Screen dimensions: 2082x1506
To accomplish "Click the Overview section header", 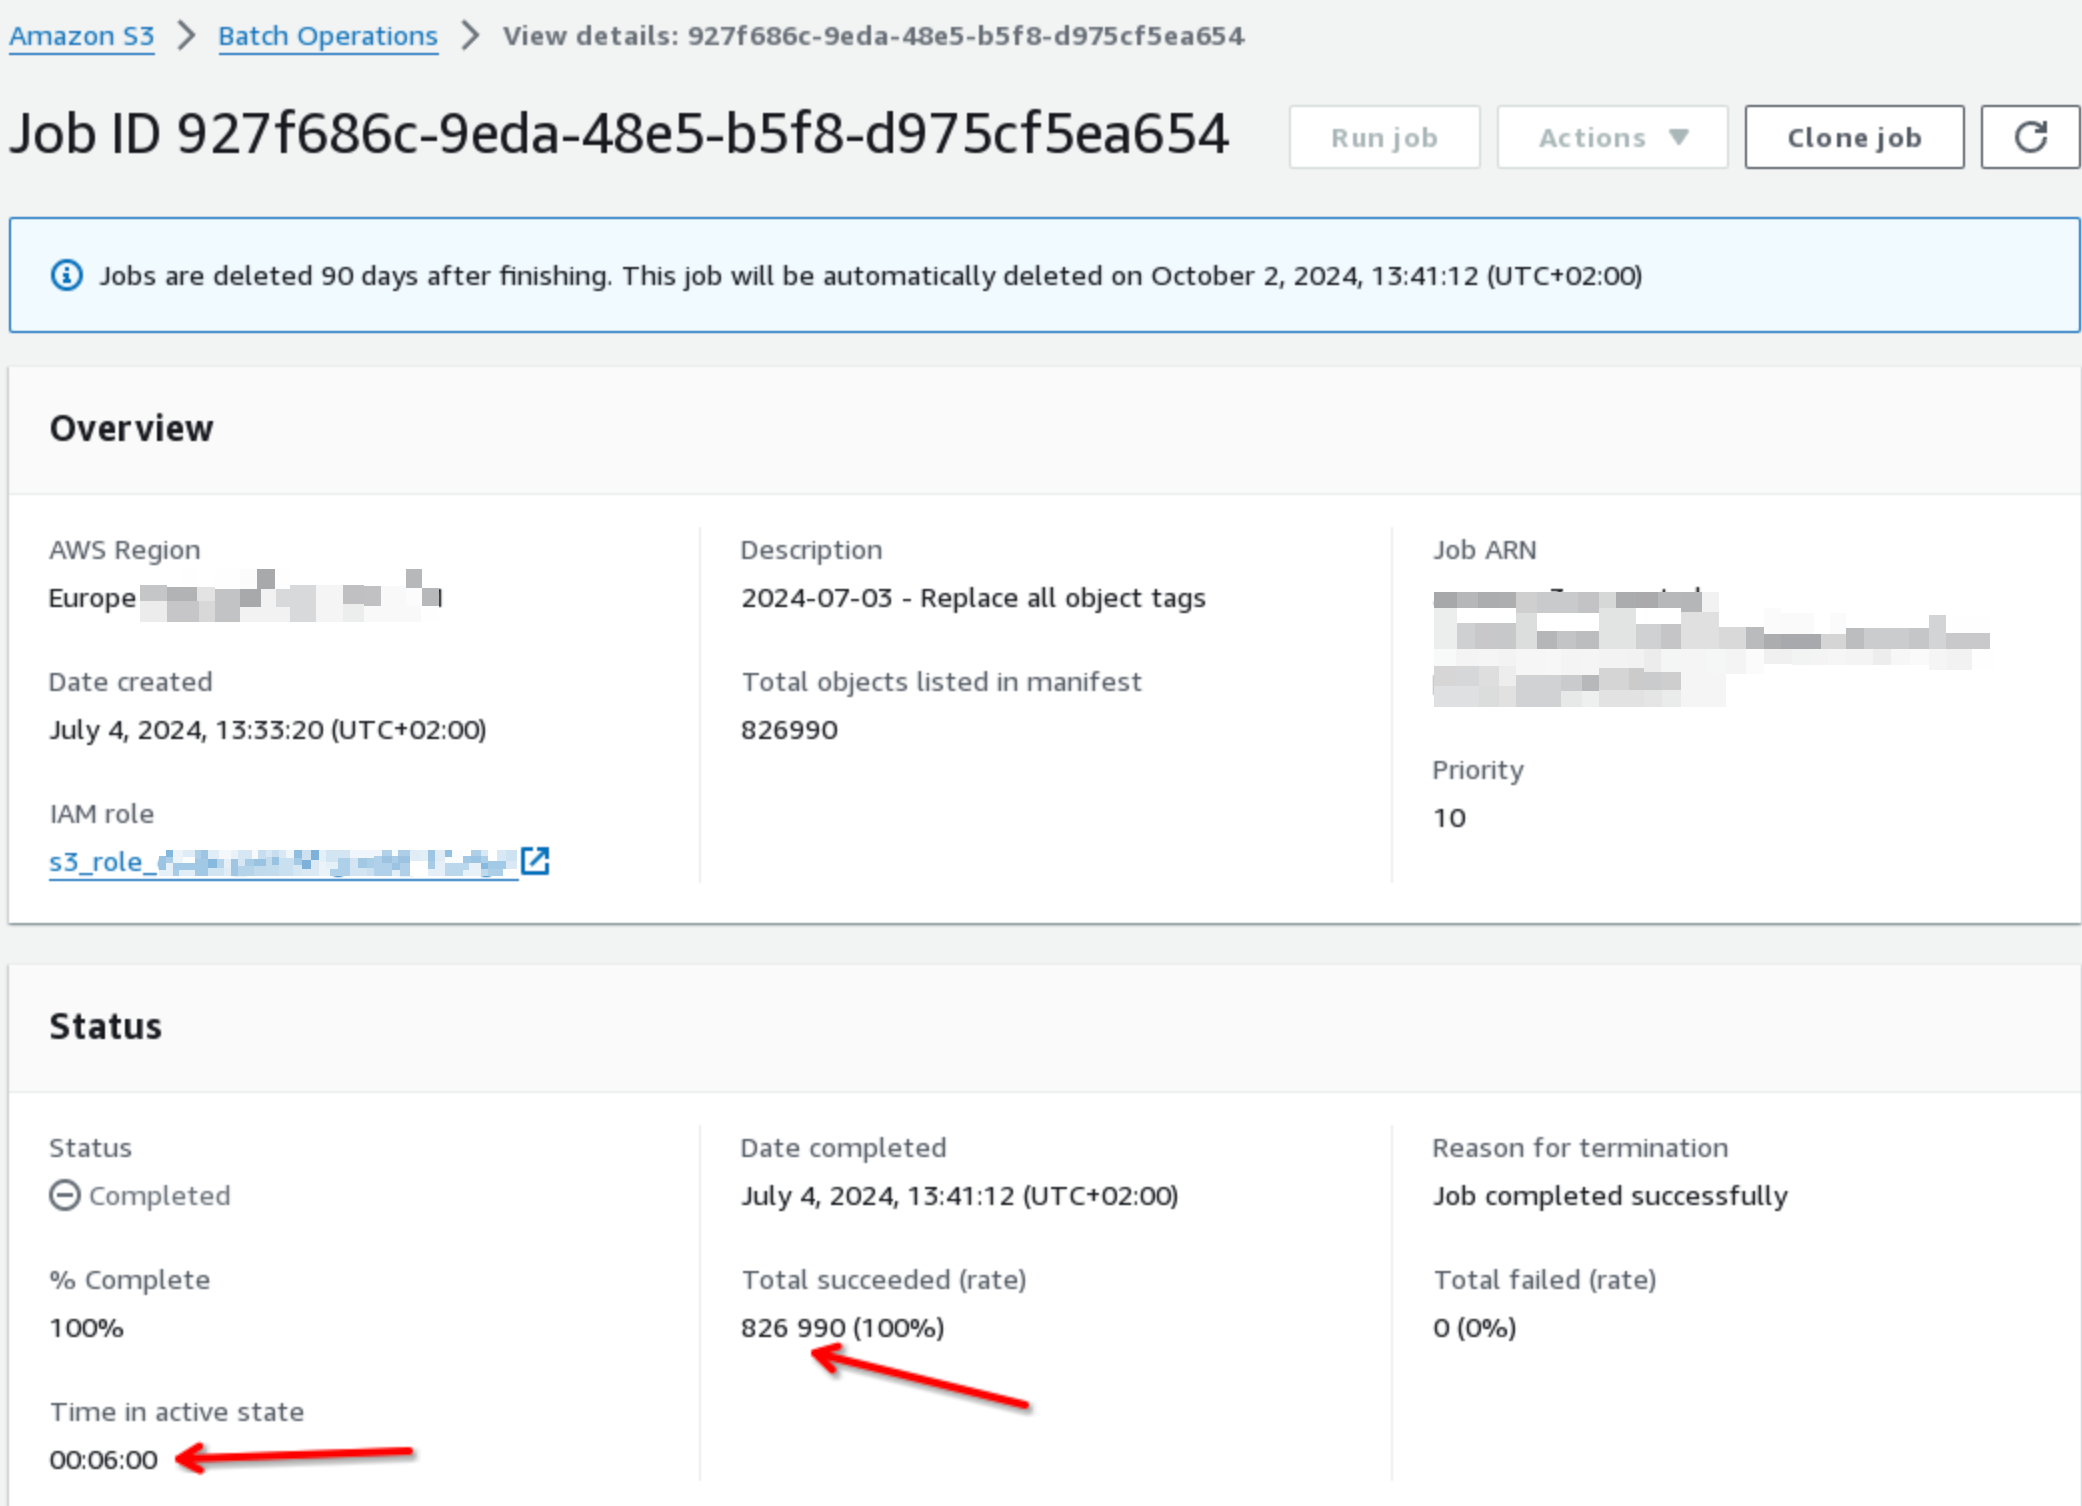I will (131, 428).
